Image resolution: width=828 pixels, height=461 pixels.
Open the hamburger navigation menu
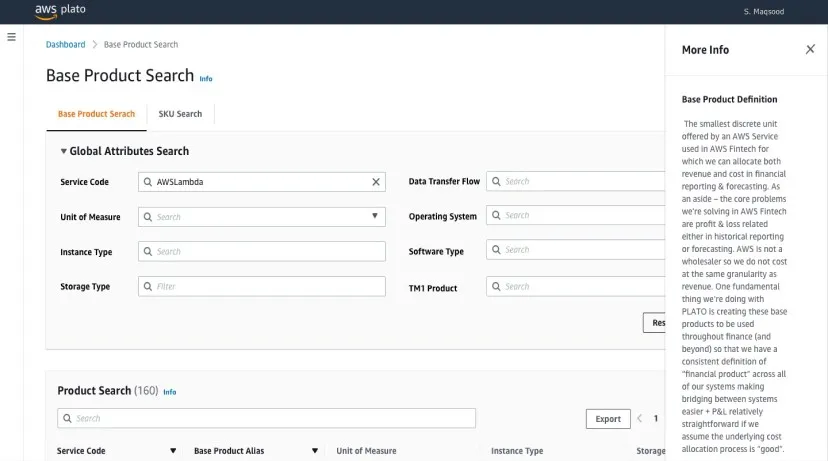point(11,37)
